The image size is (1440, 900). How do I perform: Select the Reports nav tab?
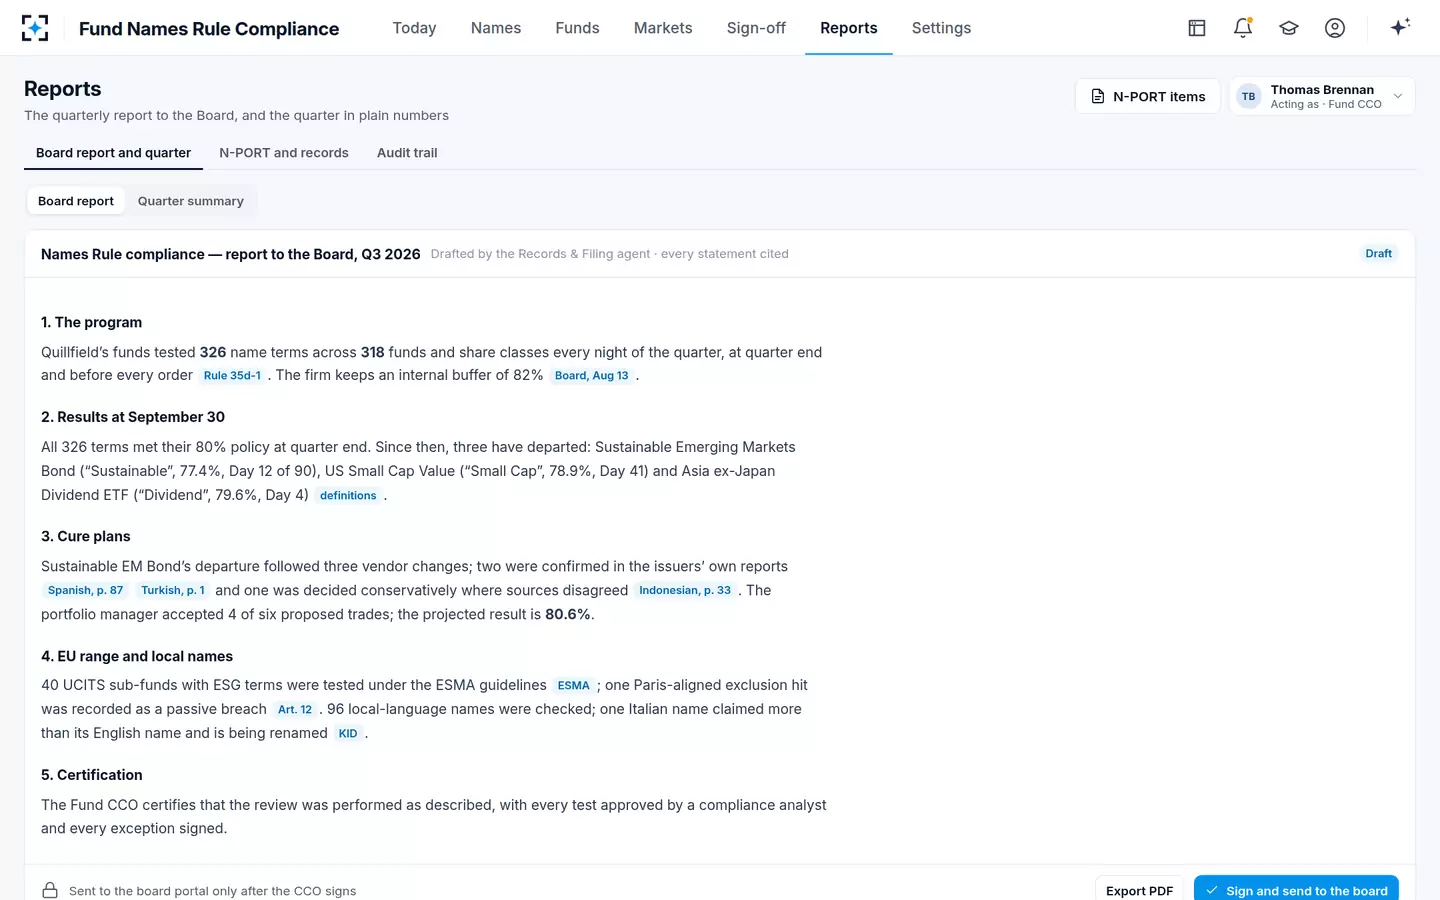(849, 28)
